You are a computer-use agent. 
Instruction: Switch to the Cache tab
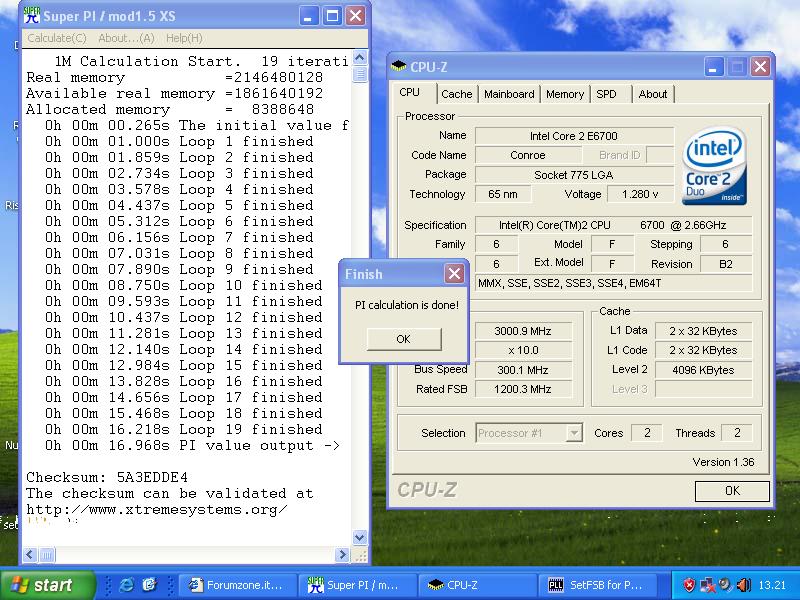tap(457, 94)
